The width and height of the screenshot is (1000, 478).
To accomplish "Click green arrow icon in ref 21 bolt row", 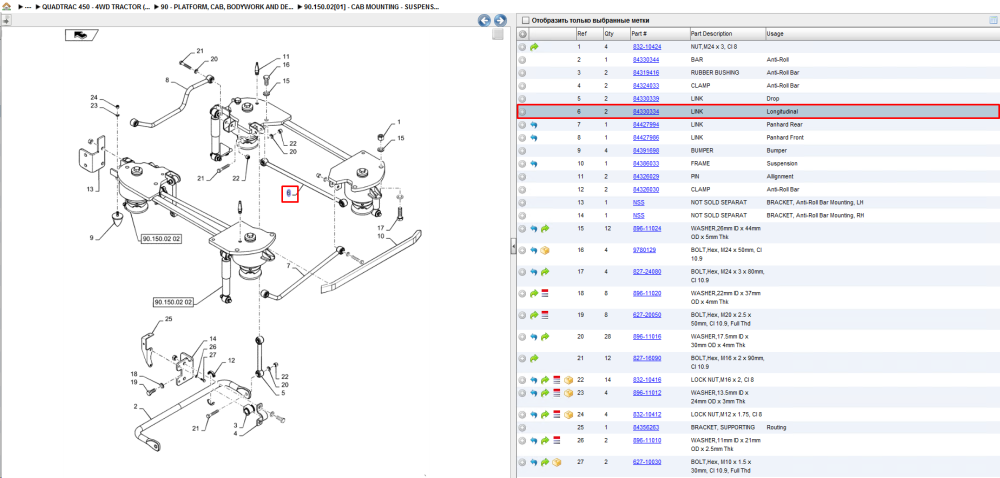I will click(534, 358).
